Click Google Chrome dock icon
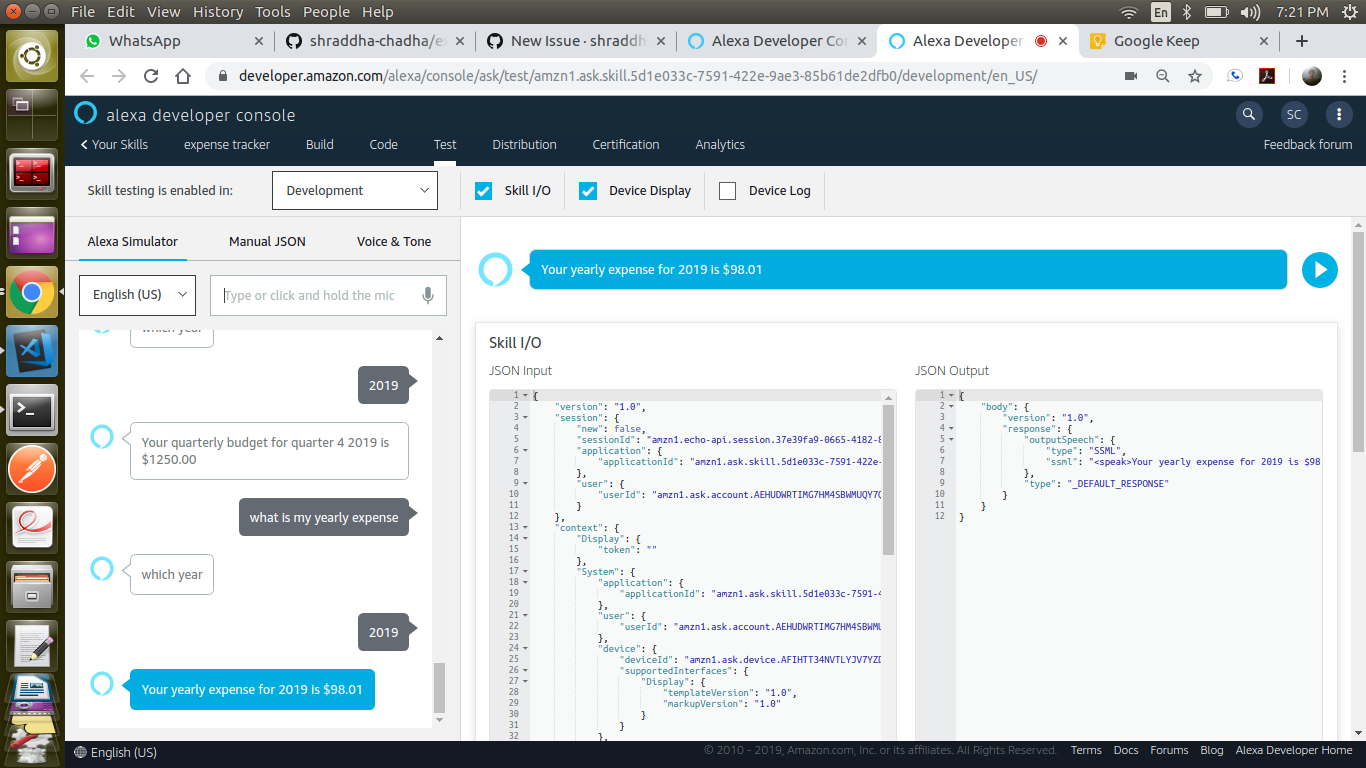Viewport: 1366px width, 768px height. click(x=32, y=294)
